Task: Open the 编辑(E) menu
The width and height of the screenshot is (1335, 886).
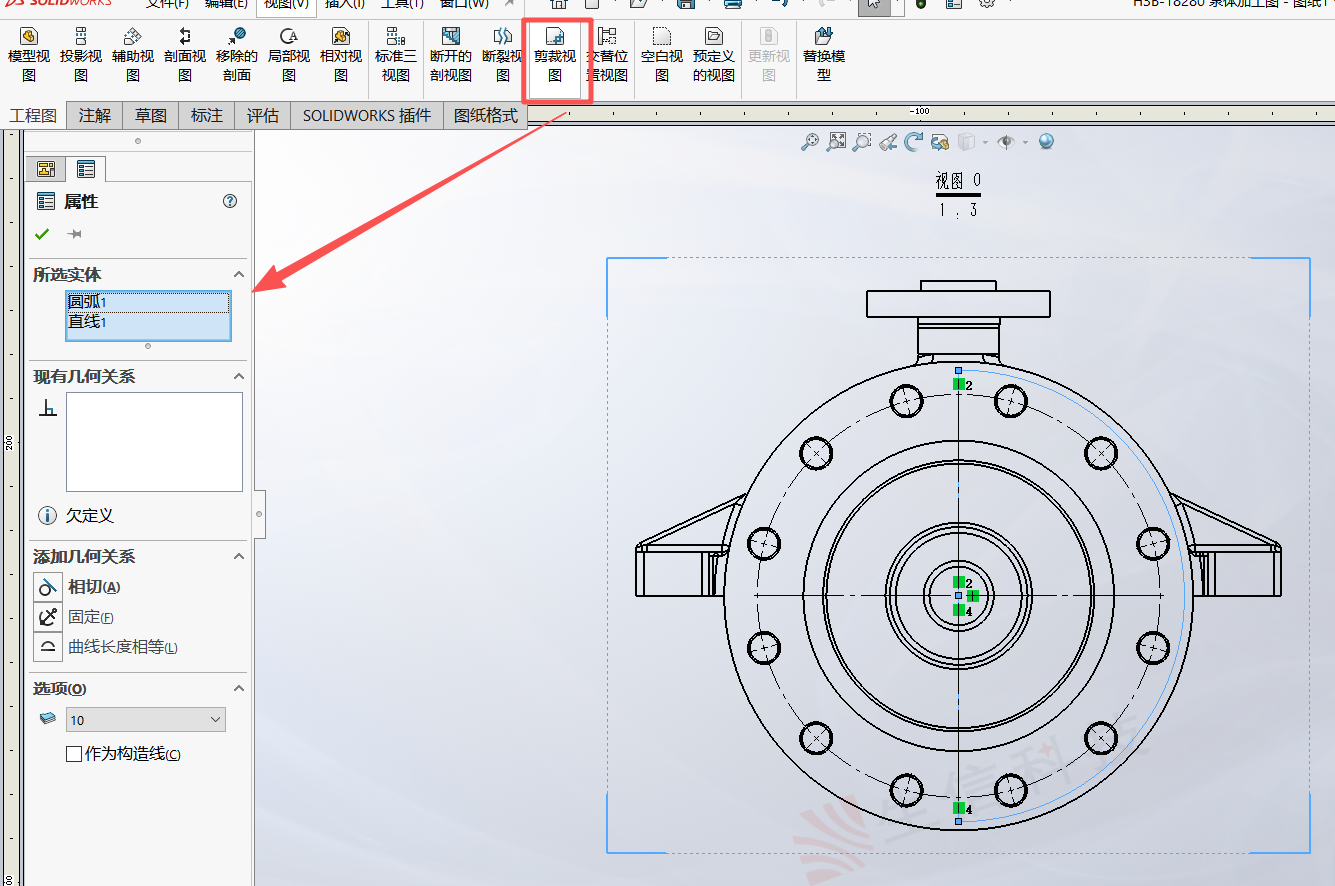Action: pos(227,5)
